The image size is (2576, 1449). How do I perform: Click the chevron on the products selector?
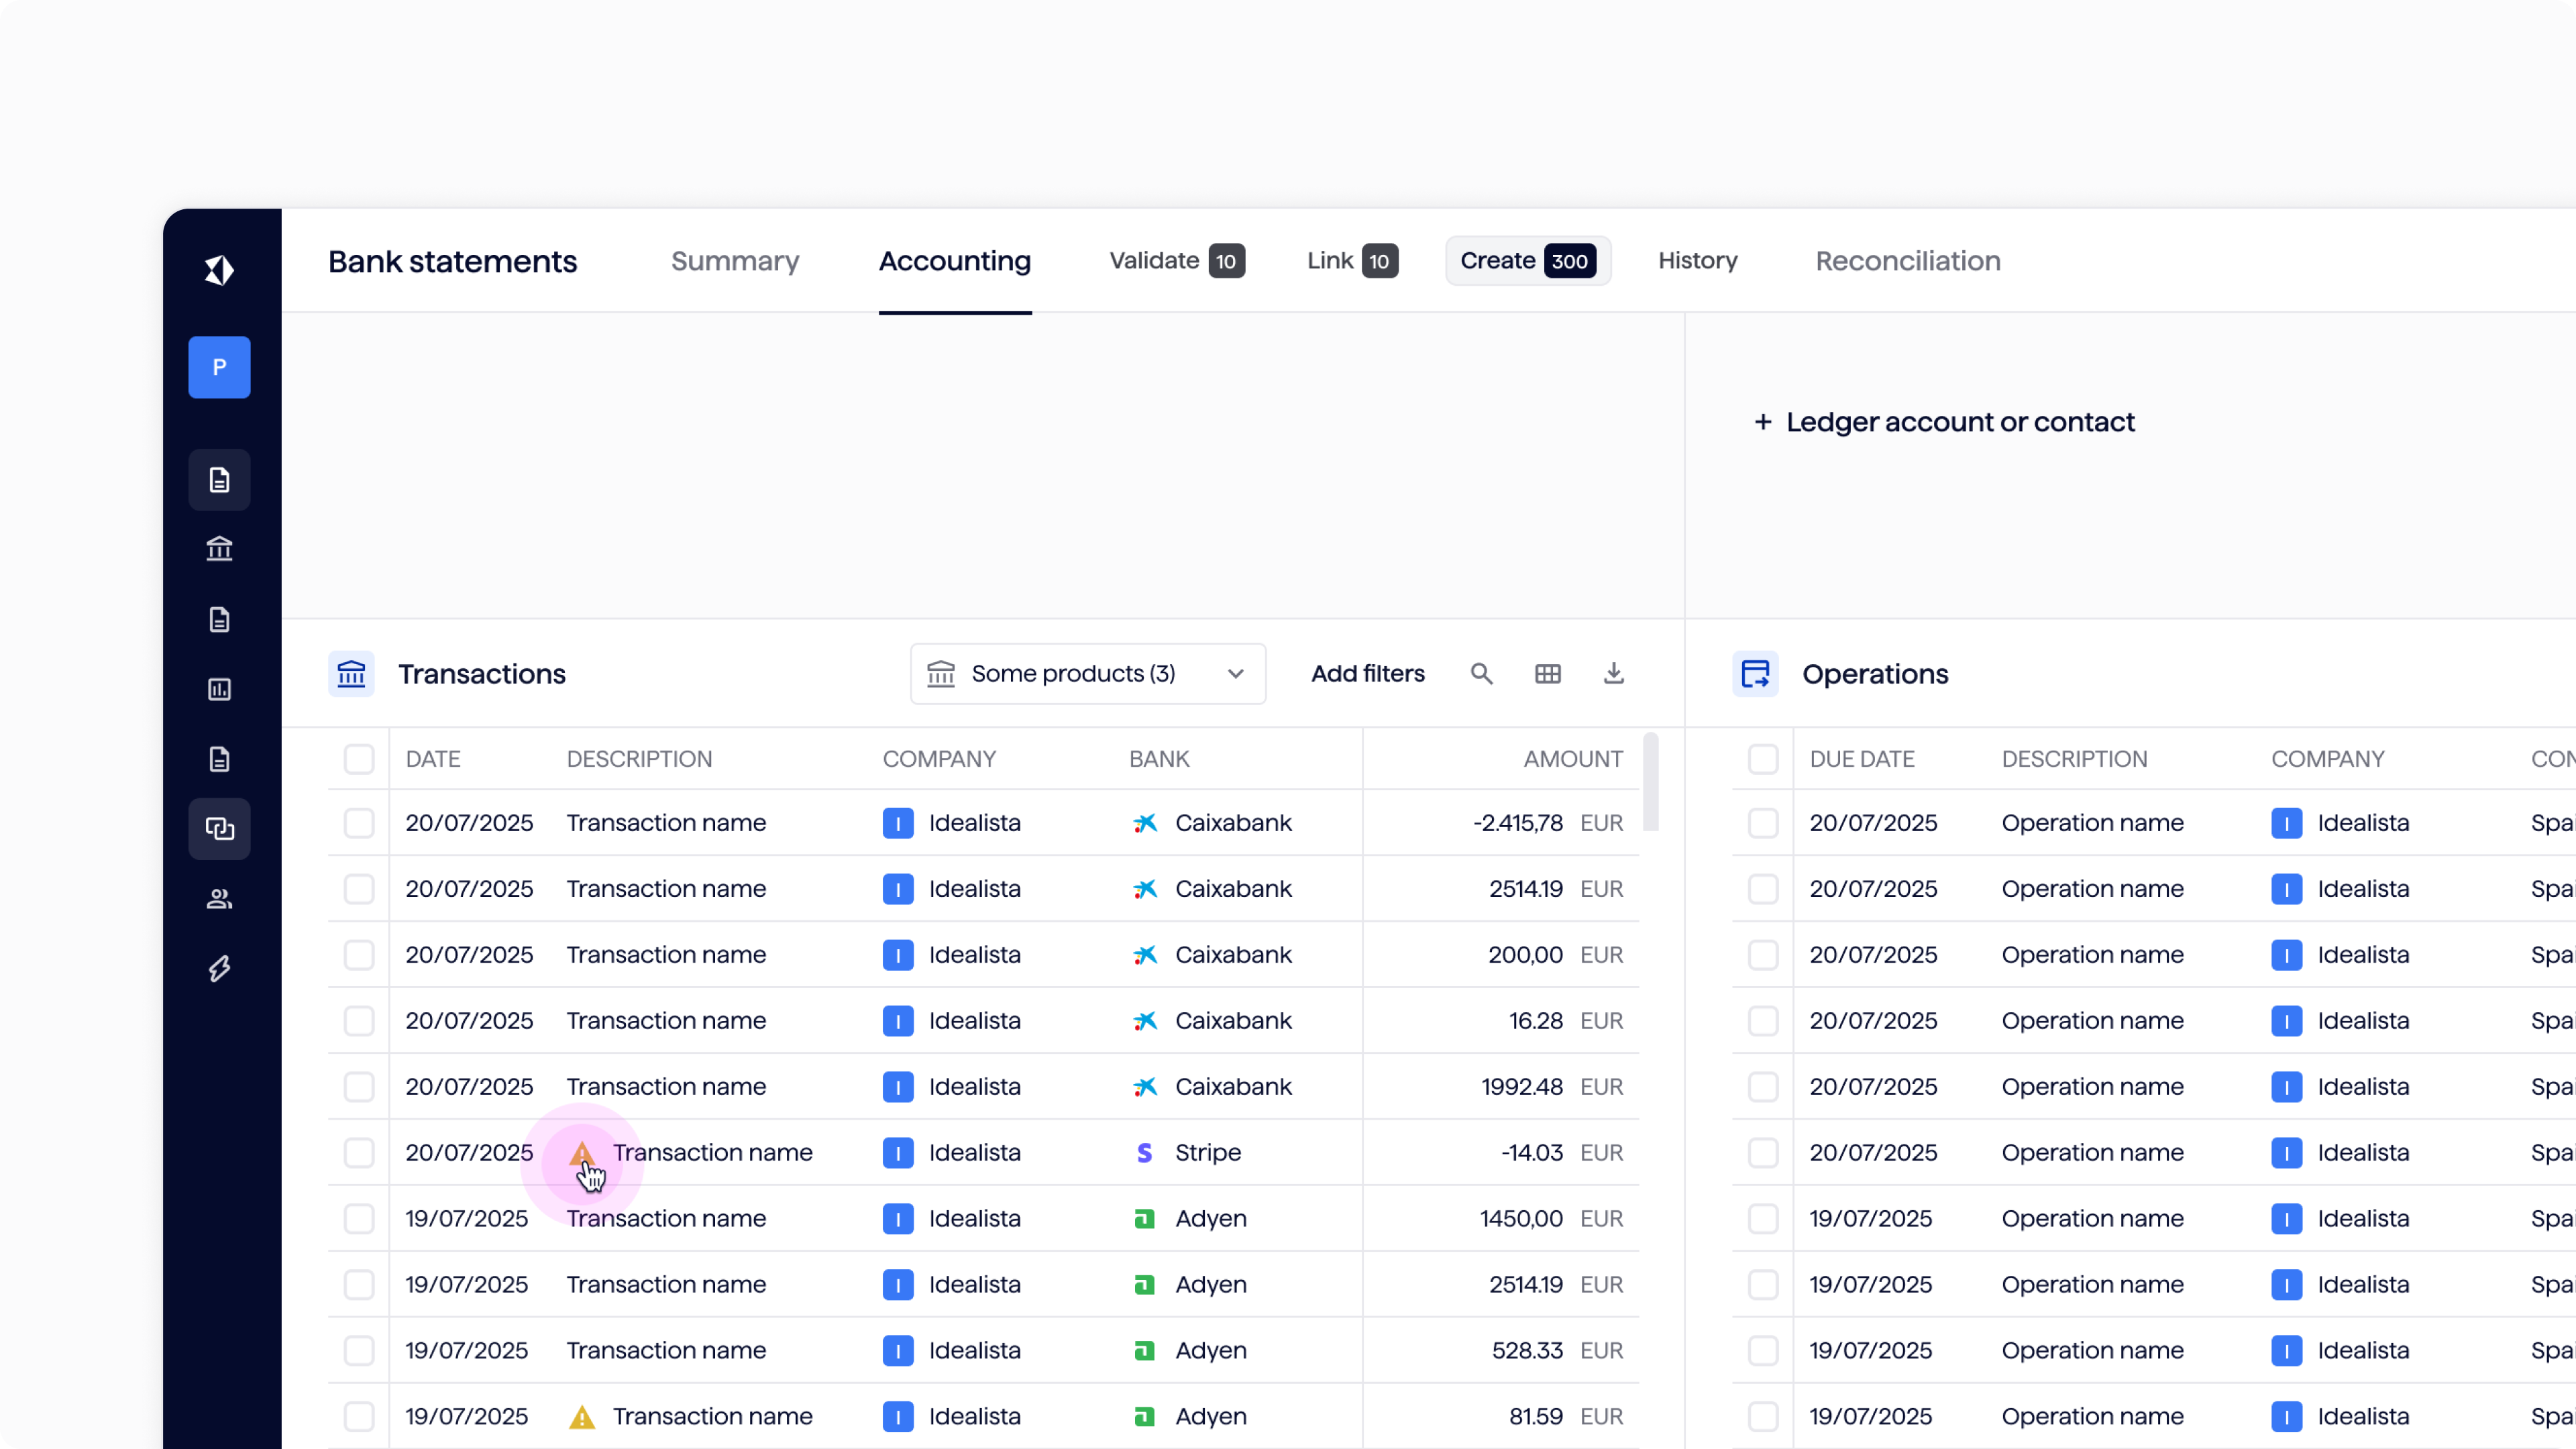[x=1235, y=674]
